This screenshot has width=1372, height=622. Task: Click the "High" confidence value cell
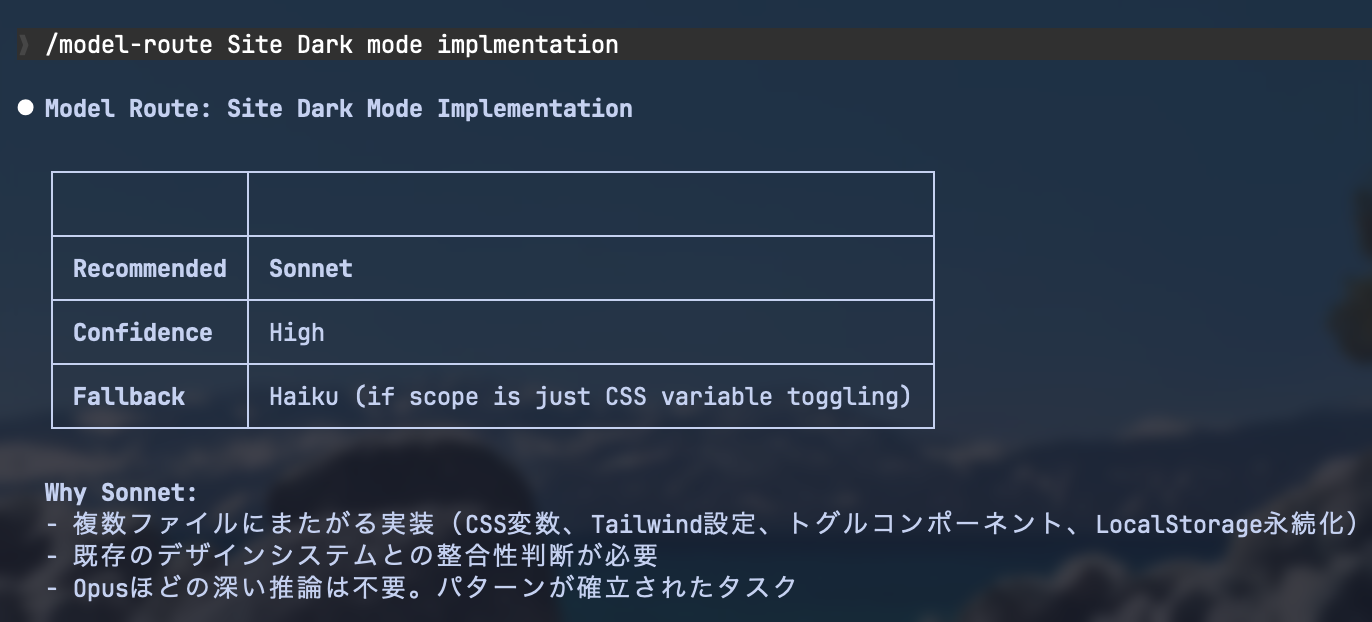point(297,332)
